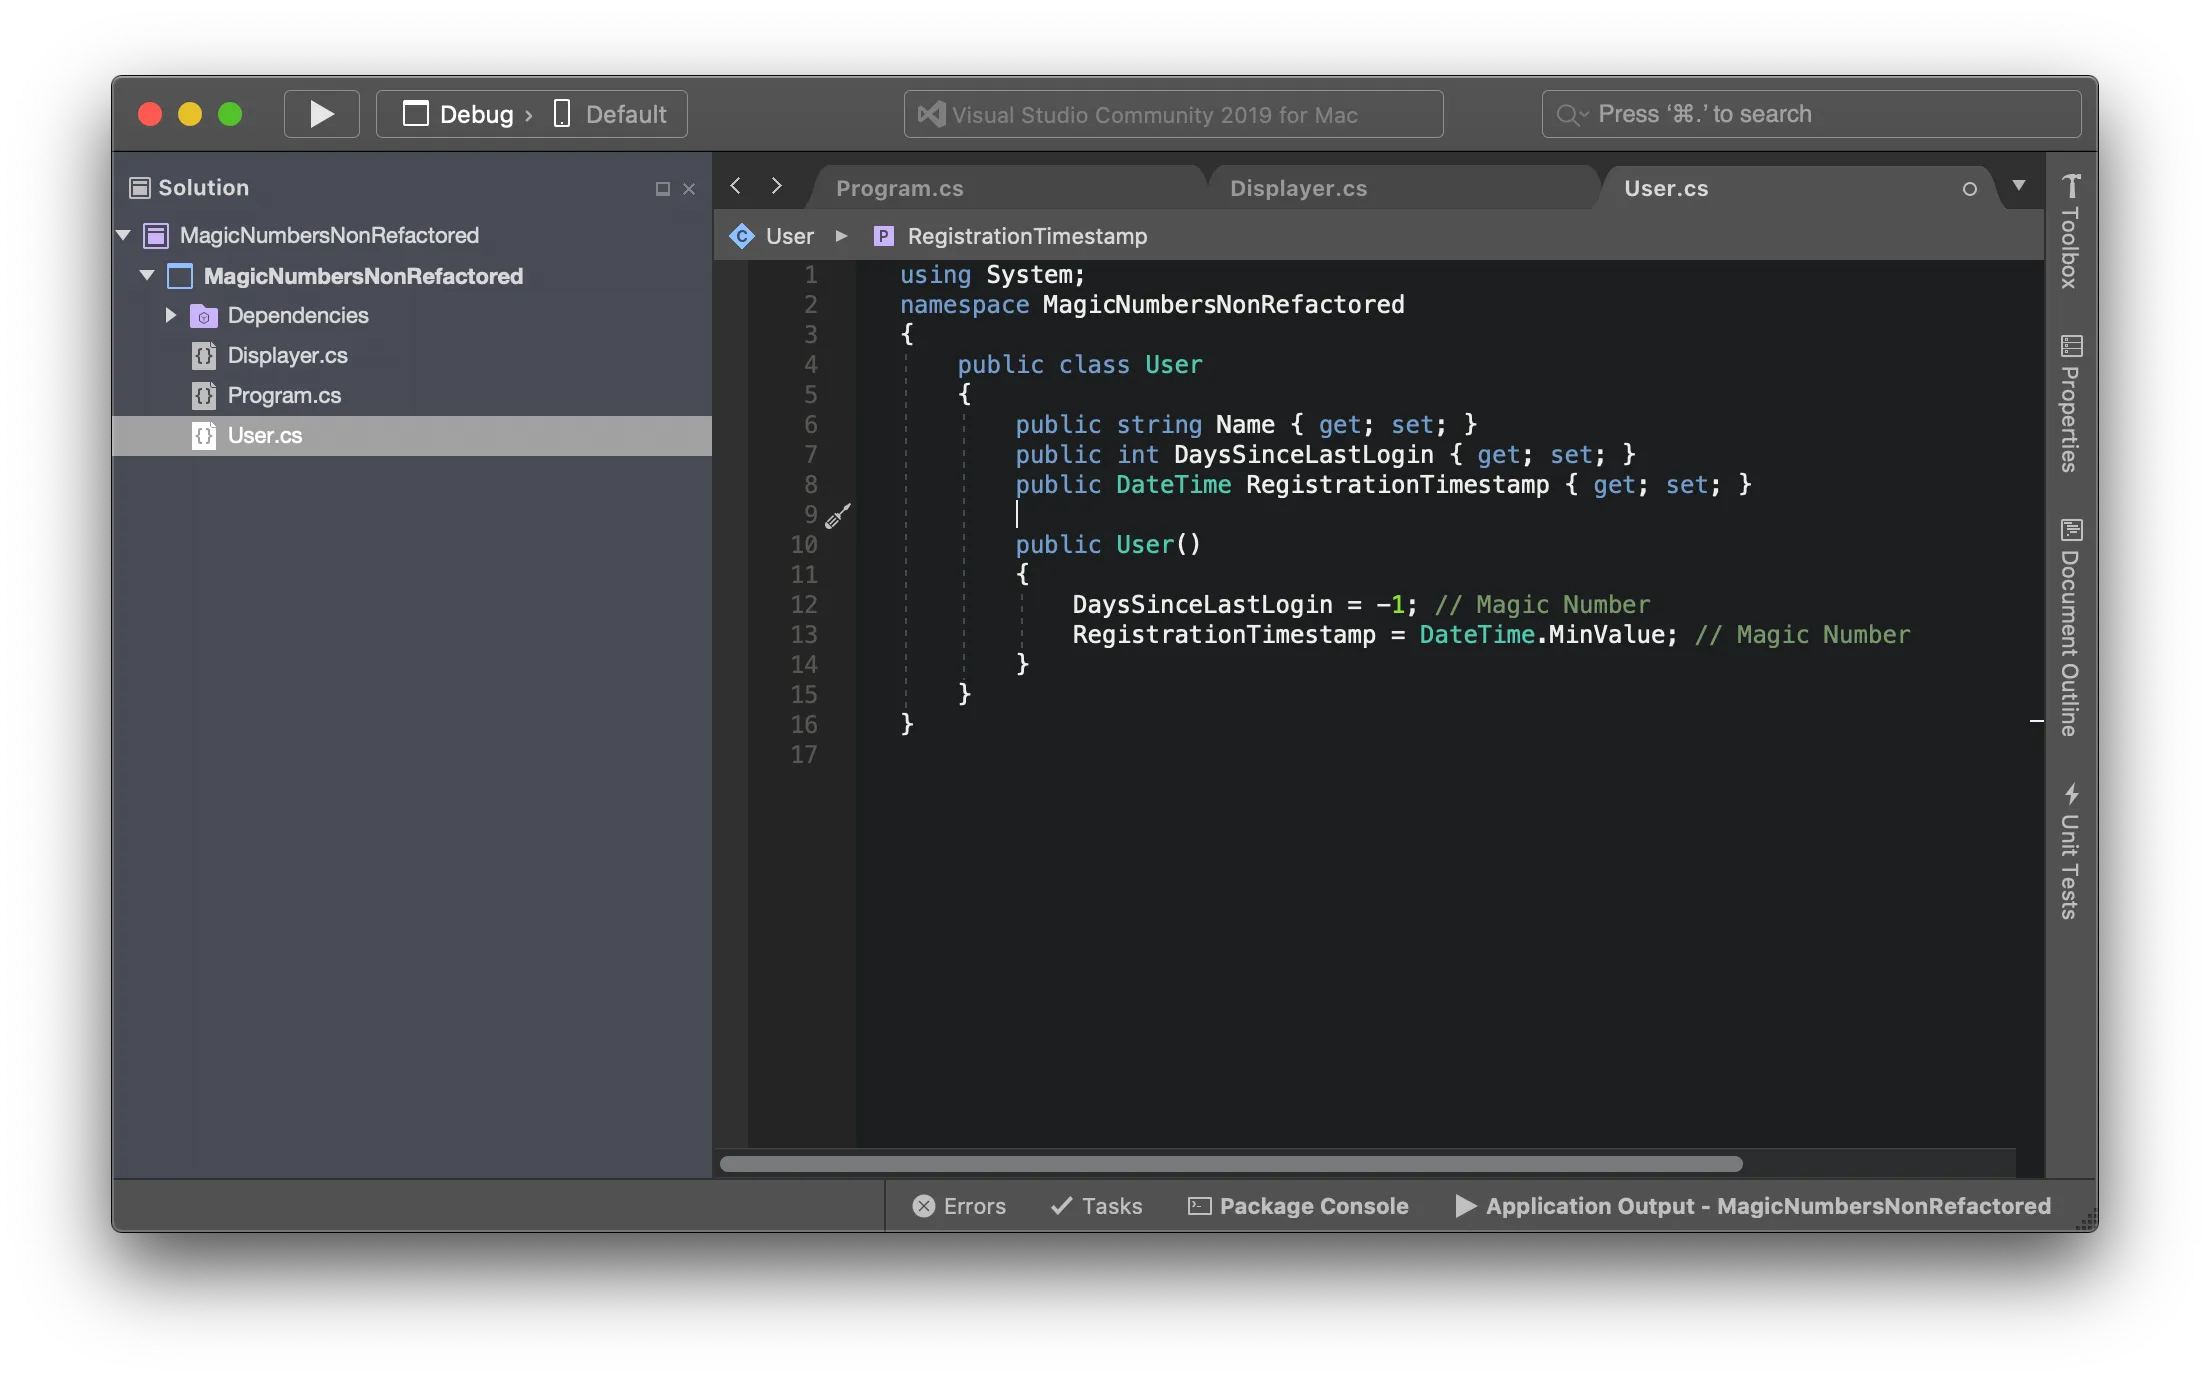
Task: Switch to the Displayer.cs tab
Action: point(1298,188)
